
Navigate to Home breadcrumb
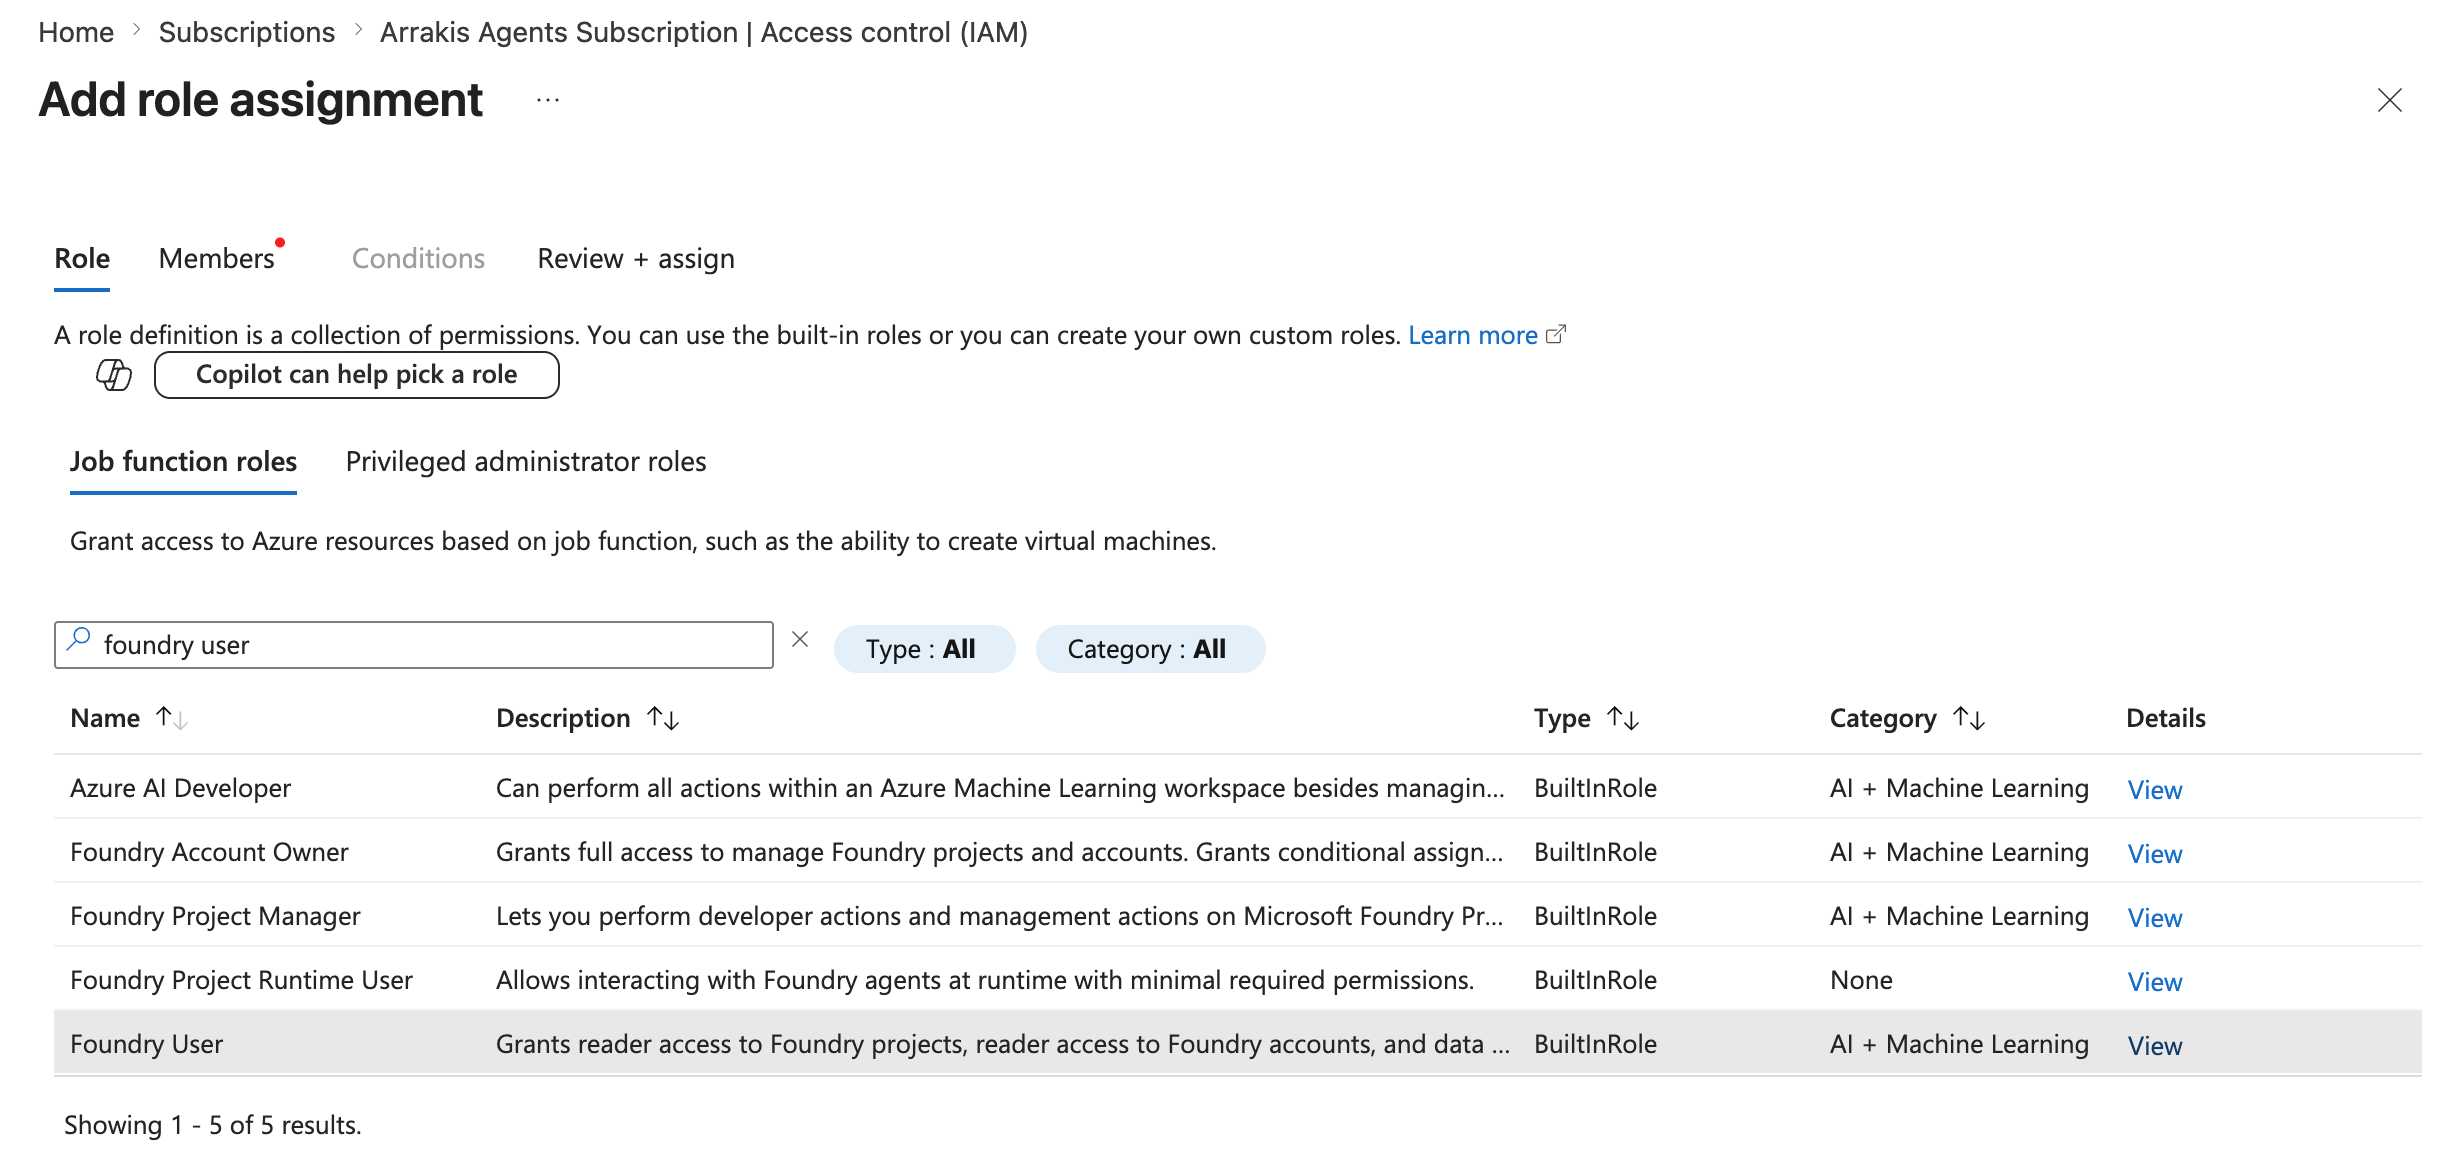(x=76, y=33)
